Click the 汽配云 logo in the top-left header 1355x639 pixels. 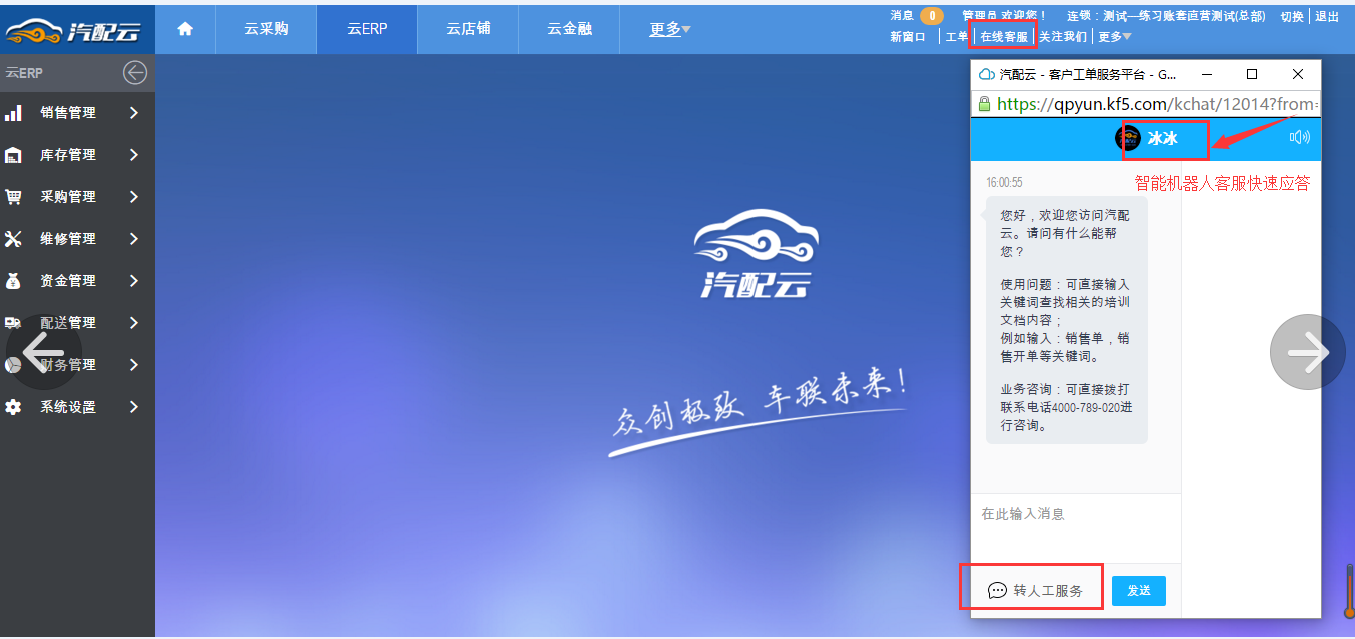tap(72, 32)
